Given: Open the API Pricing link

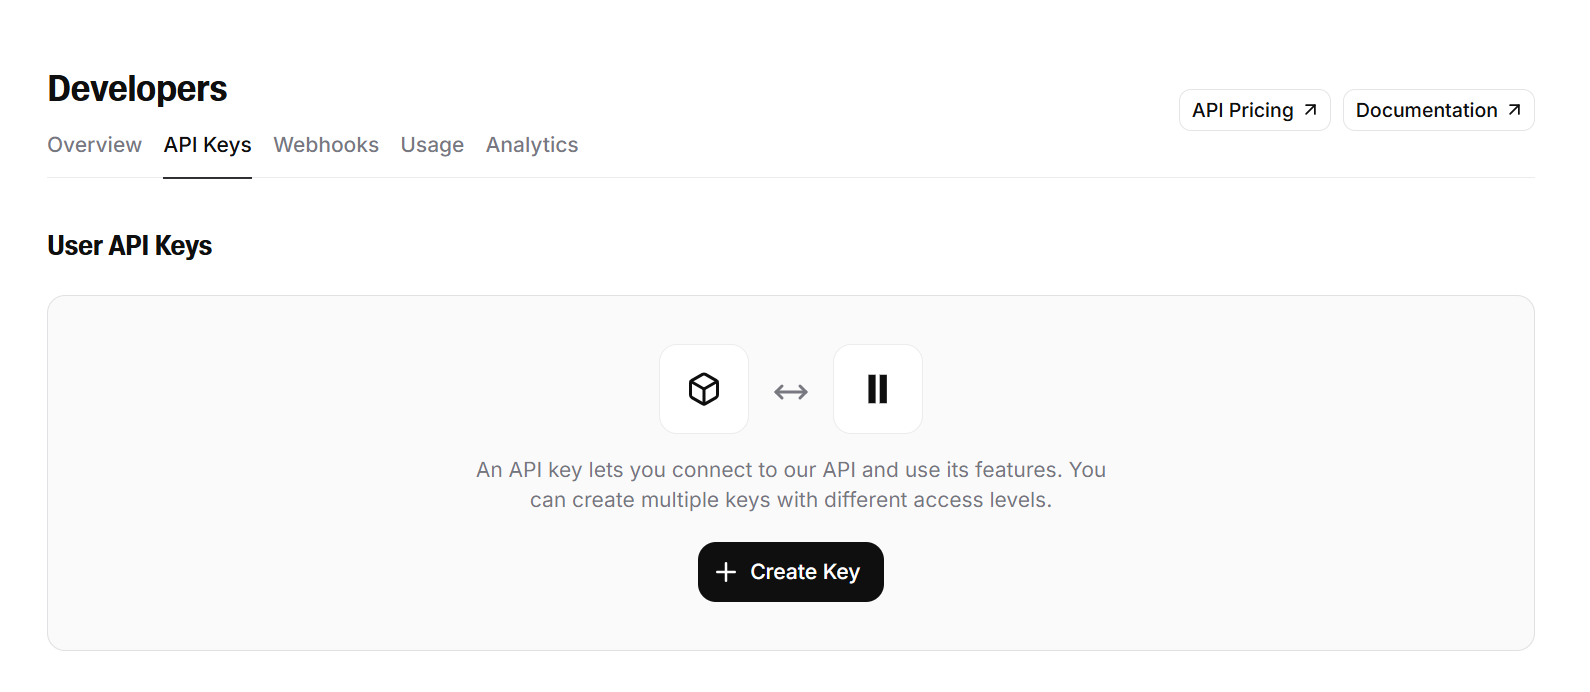Looking at the screenshot, I should (1255, 110).
